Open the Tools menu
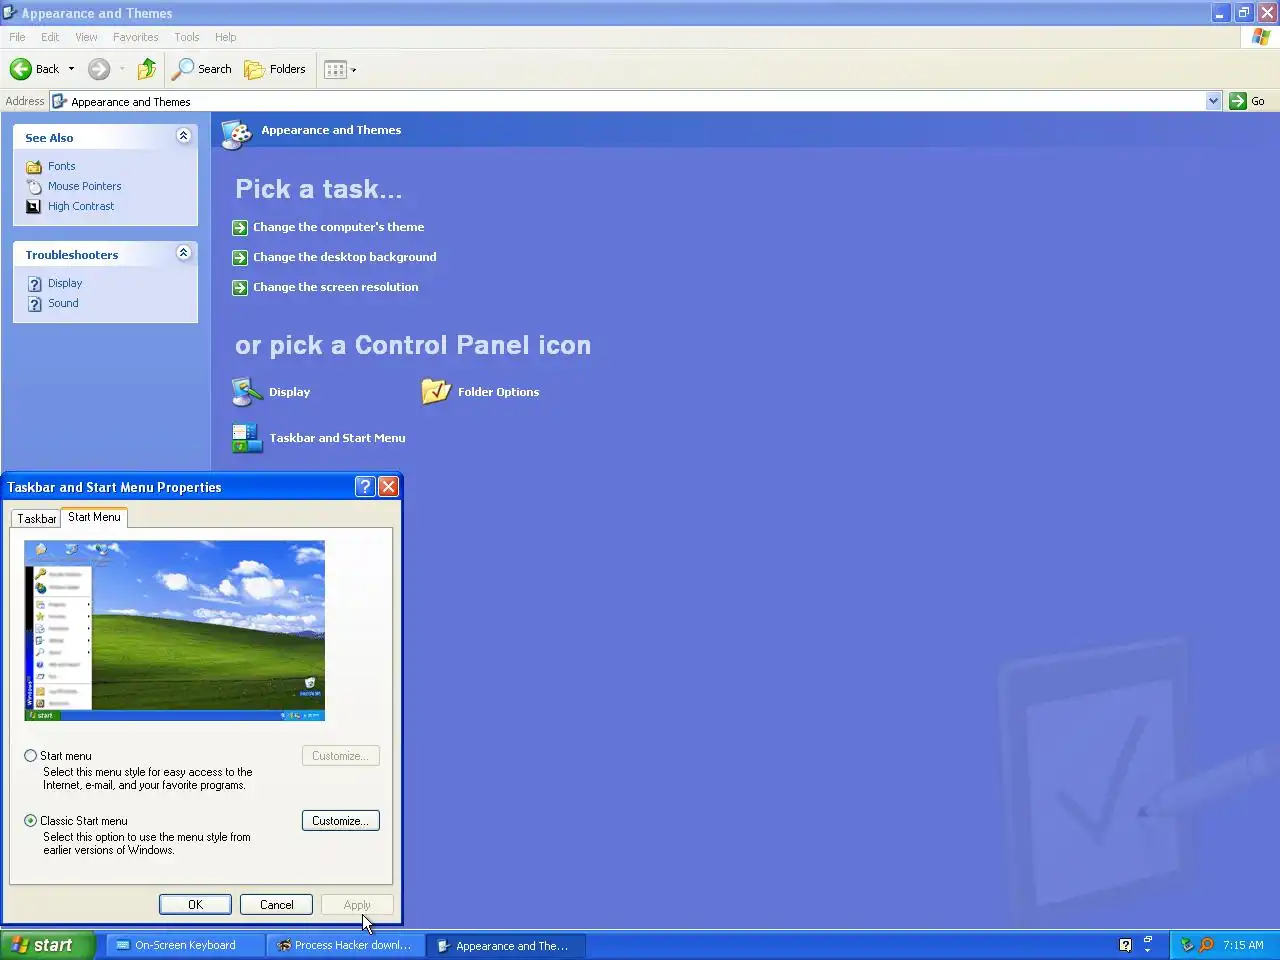This screenshot has height=960, width=1280. (x=186, y=37)
